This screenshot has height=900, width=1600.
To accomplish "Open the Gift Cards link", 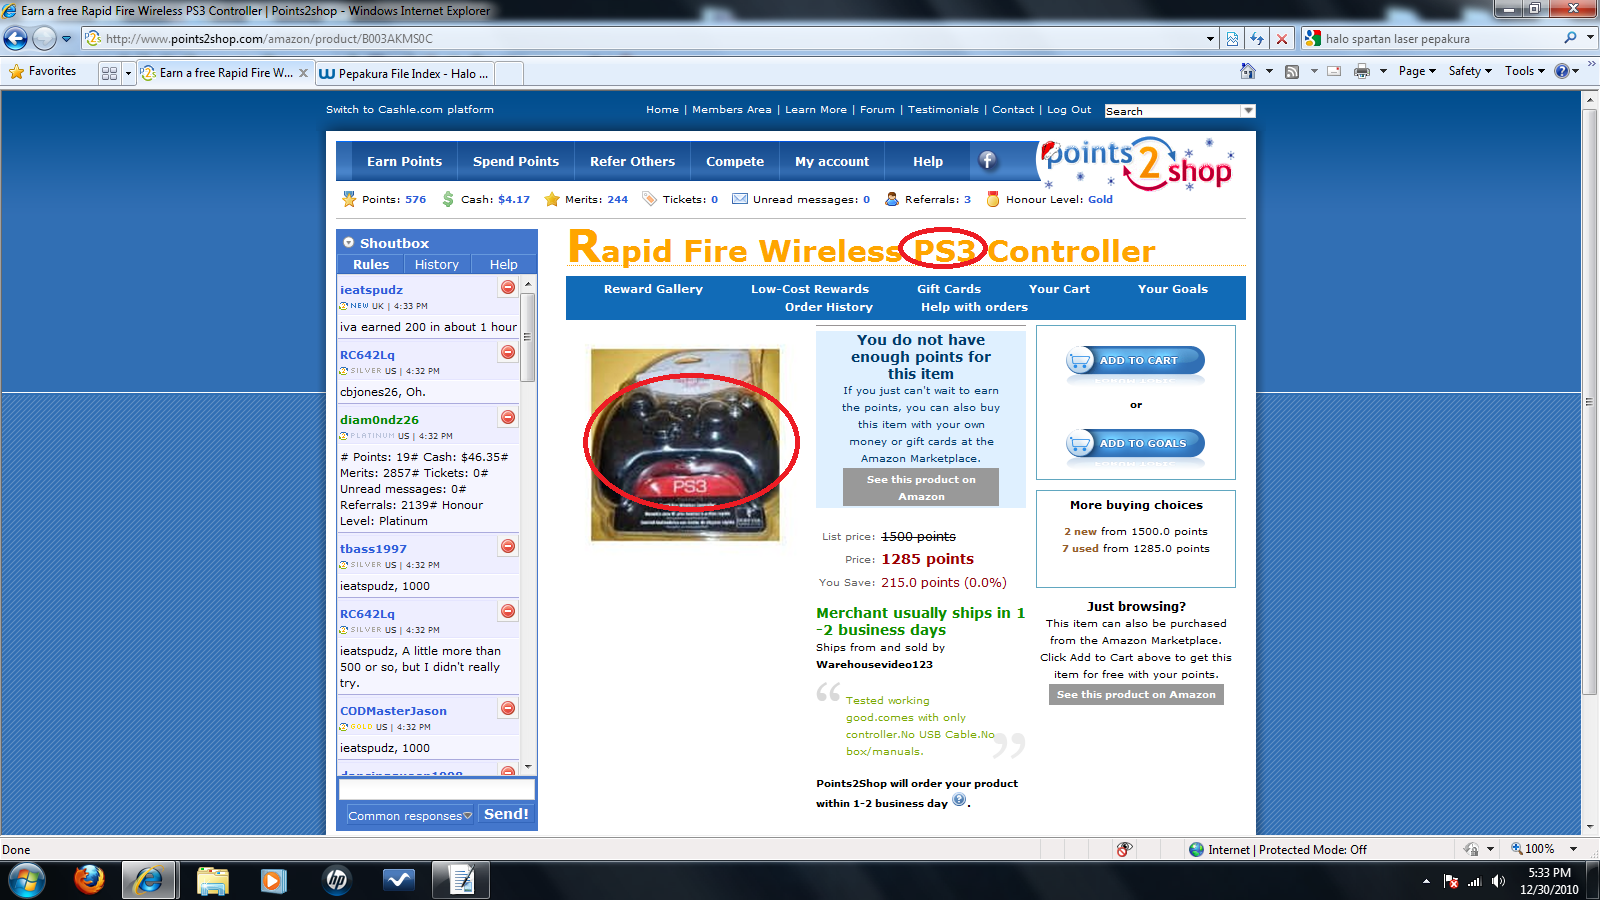I will click(949, 289).
